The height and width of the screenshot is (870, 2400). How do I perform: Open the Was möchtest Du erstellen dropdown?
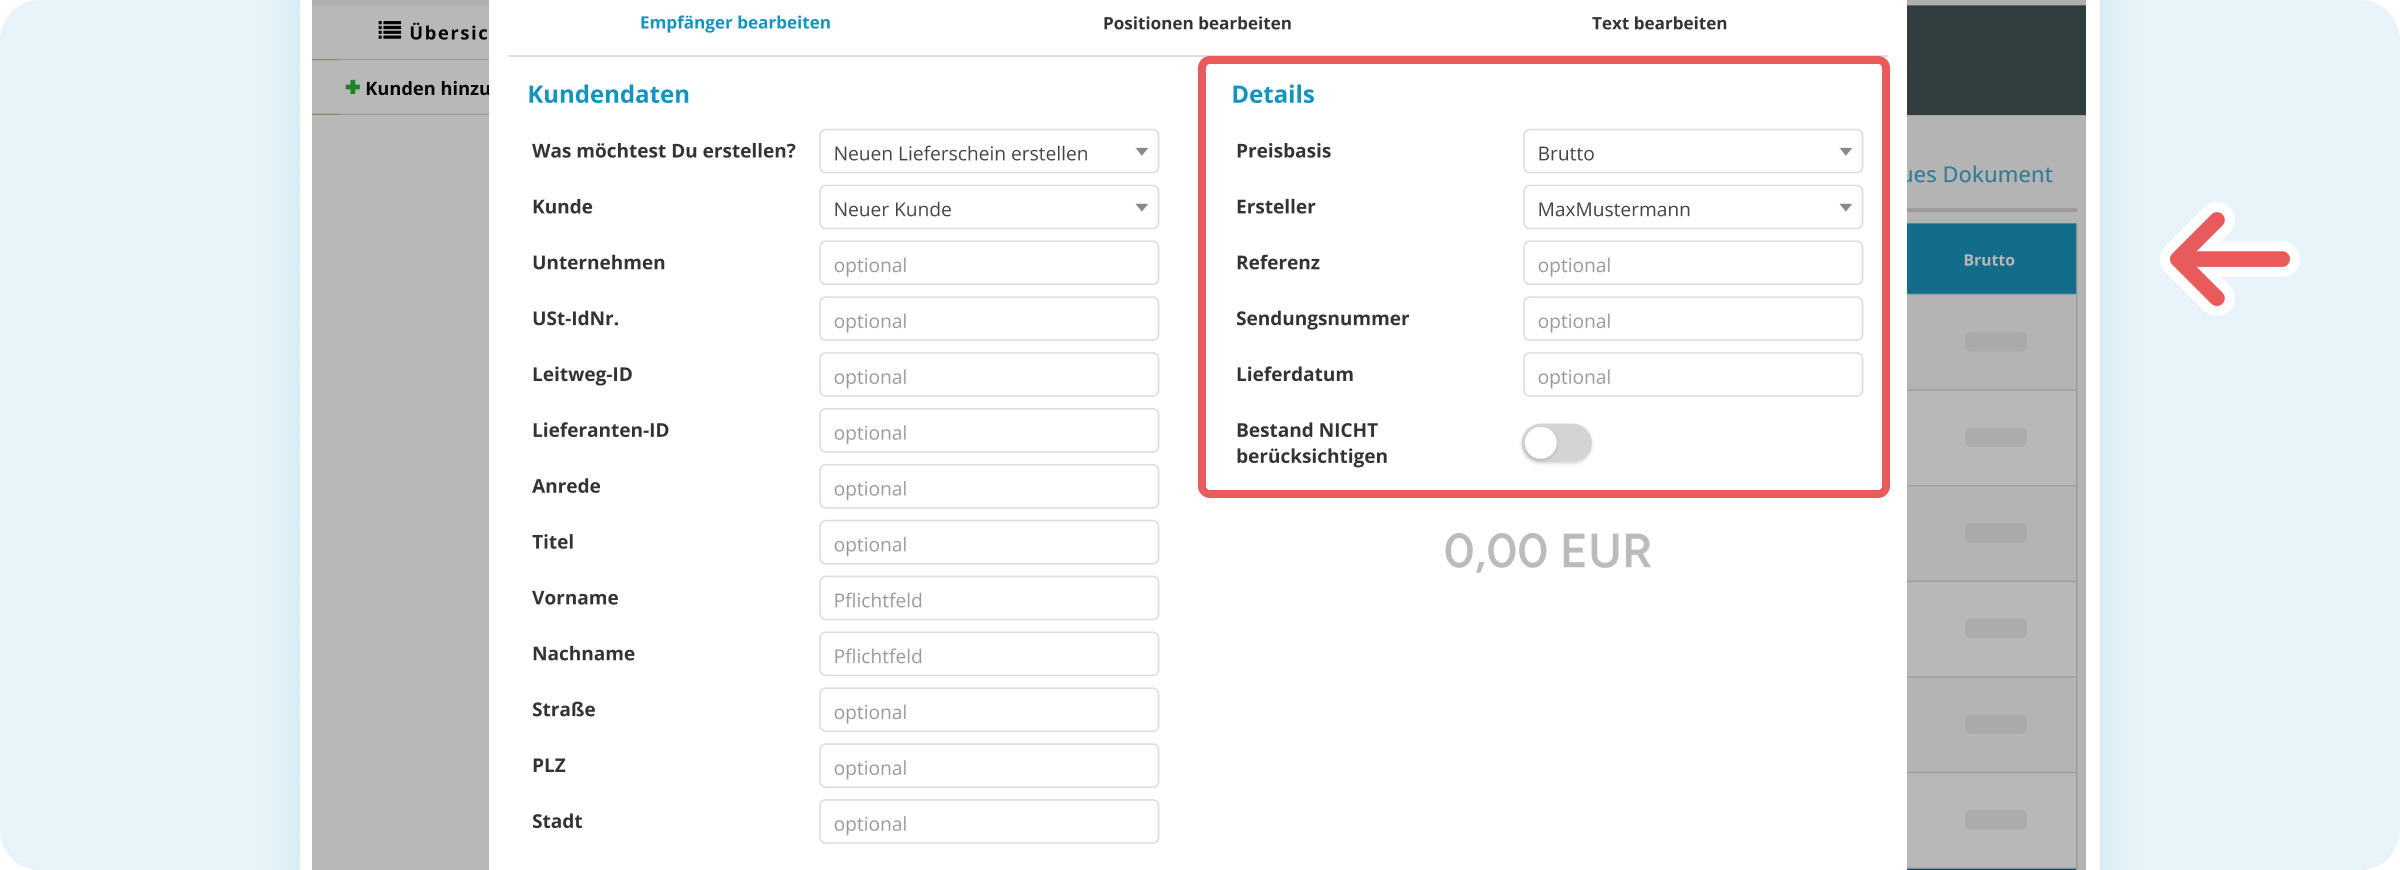[x=989, y=152]
